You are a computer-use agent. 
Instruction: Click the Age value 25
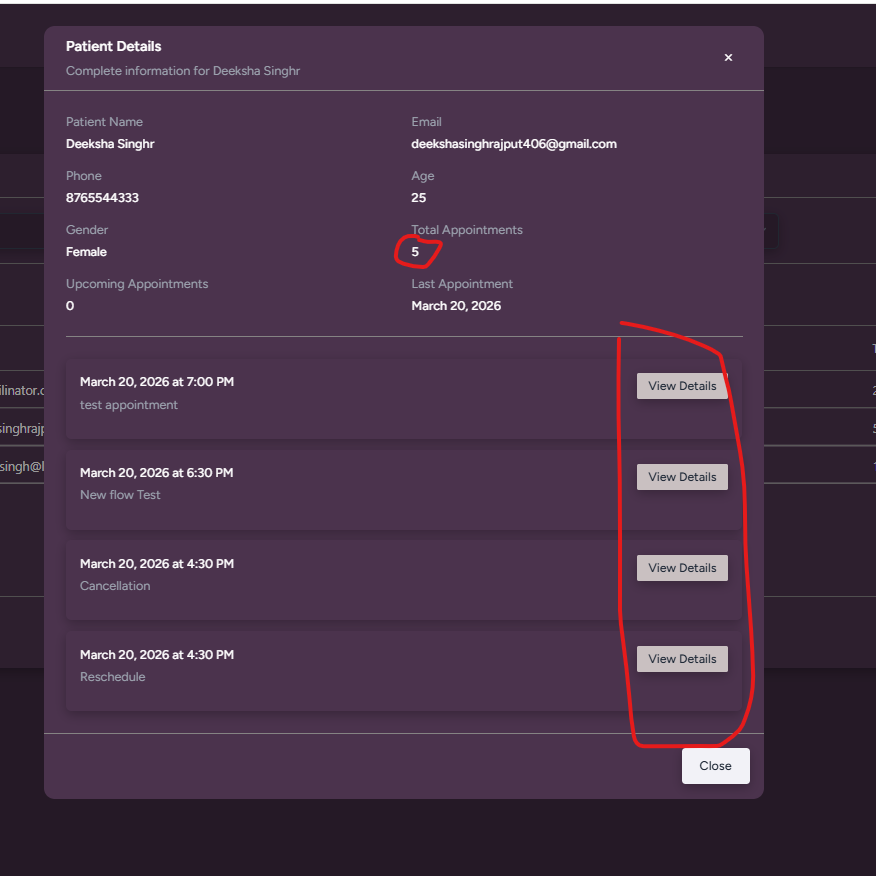click(418, 198)
